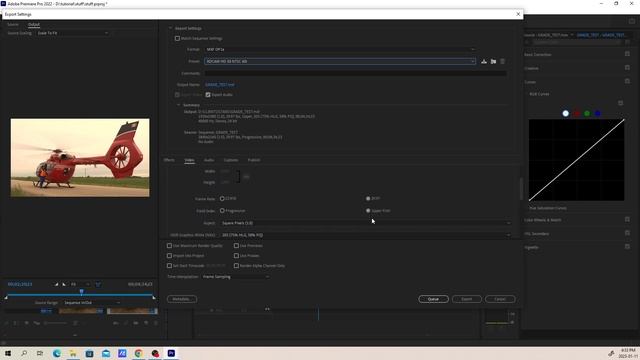Set Out Point icon under preview
This screenshot has height=360, width=640.
pos(64,284)
